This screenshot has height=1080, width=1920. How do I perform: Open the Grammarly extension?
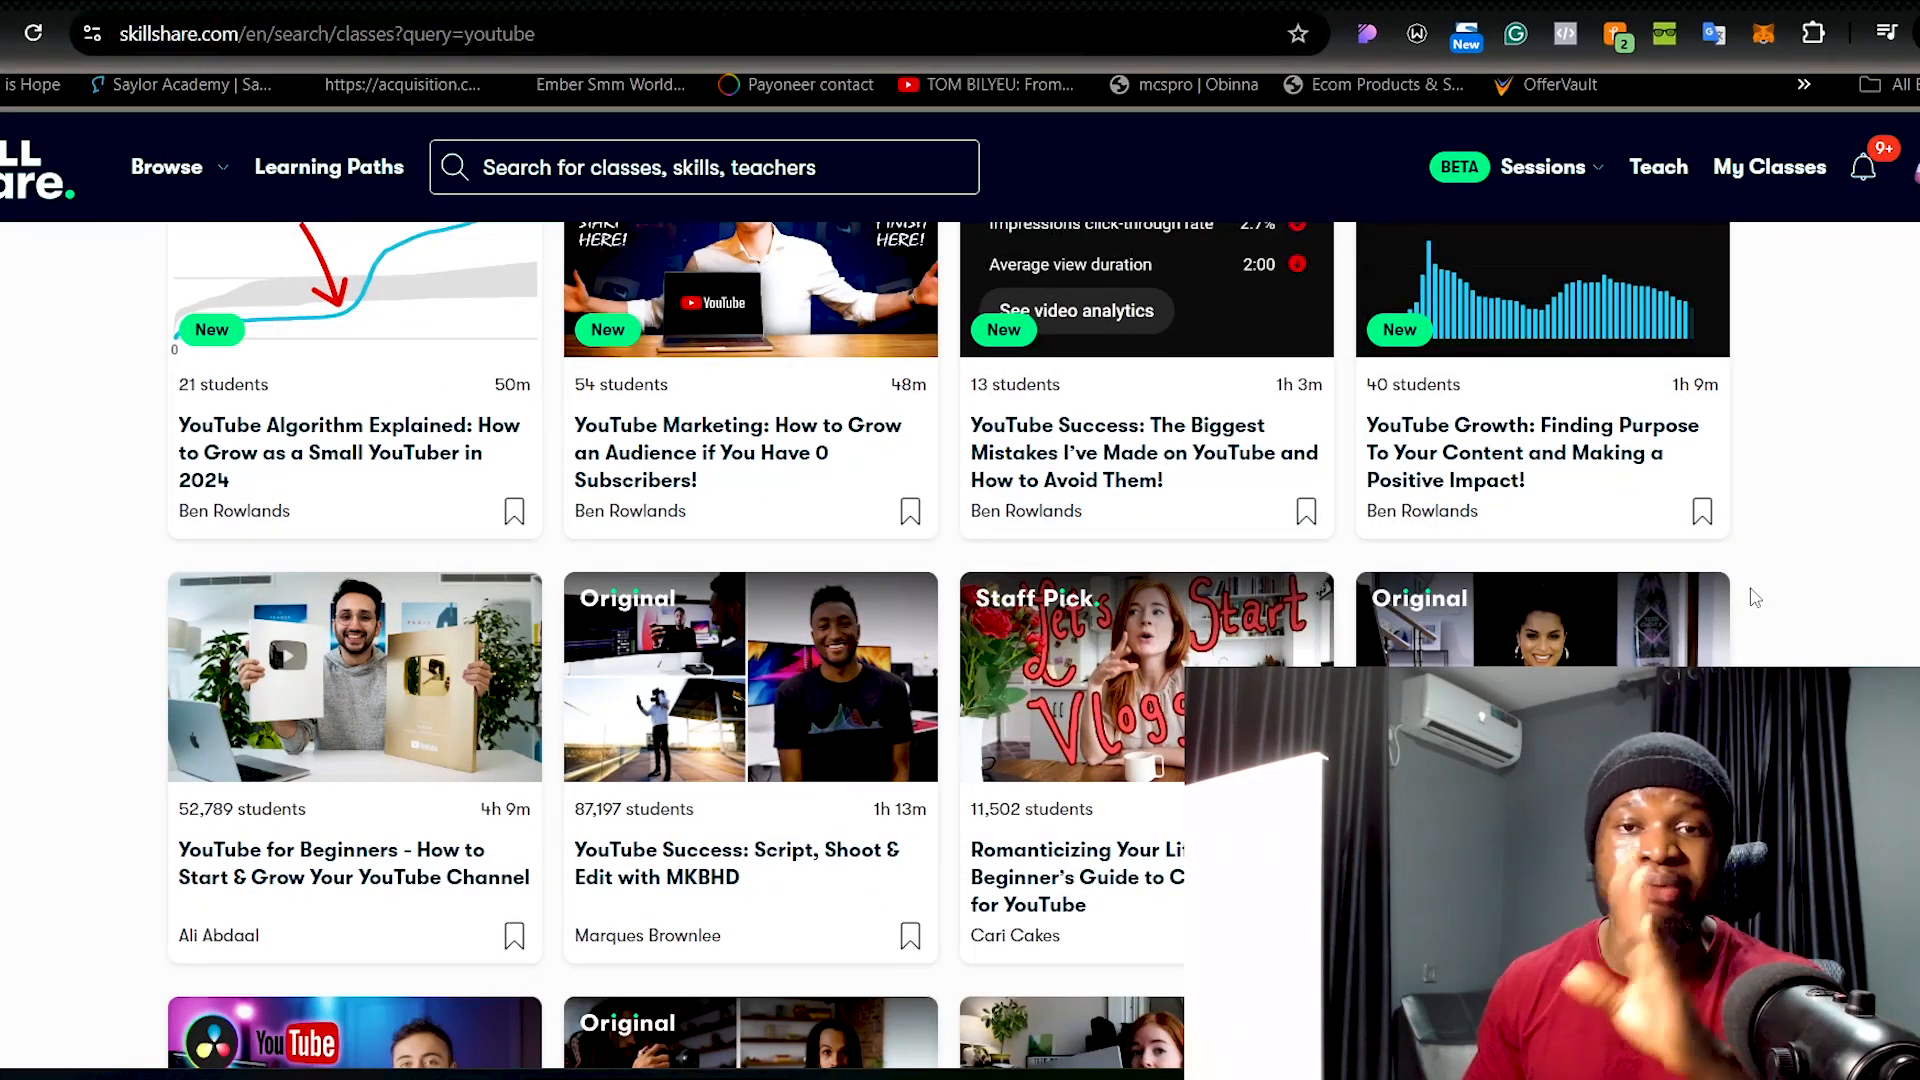[1516, 34]
